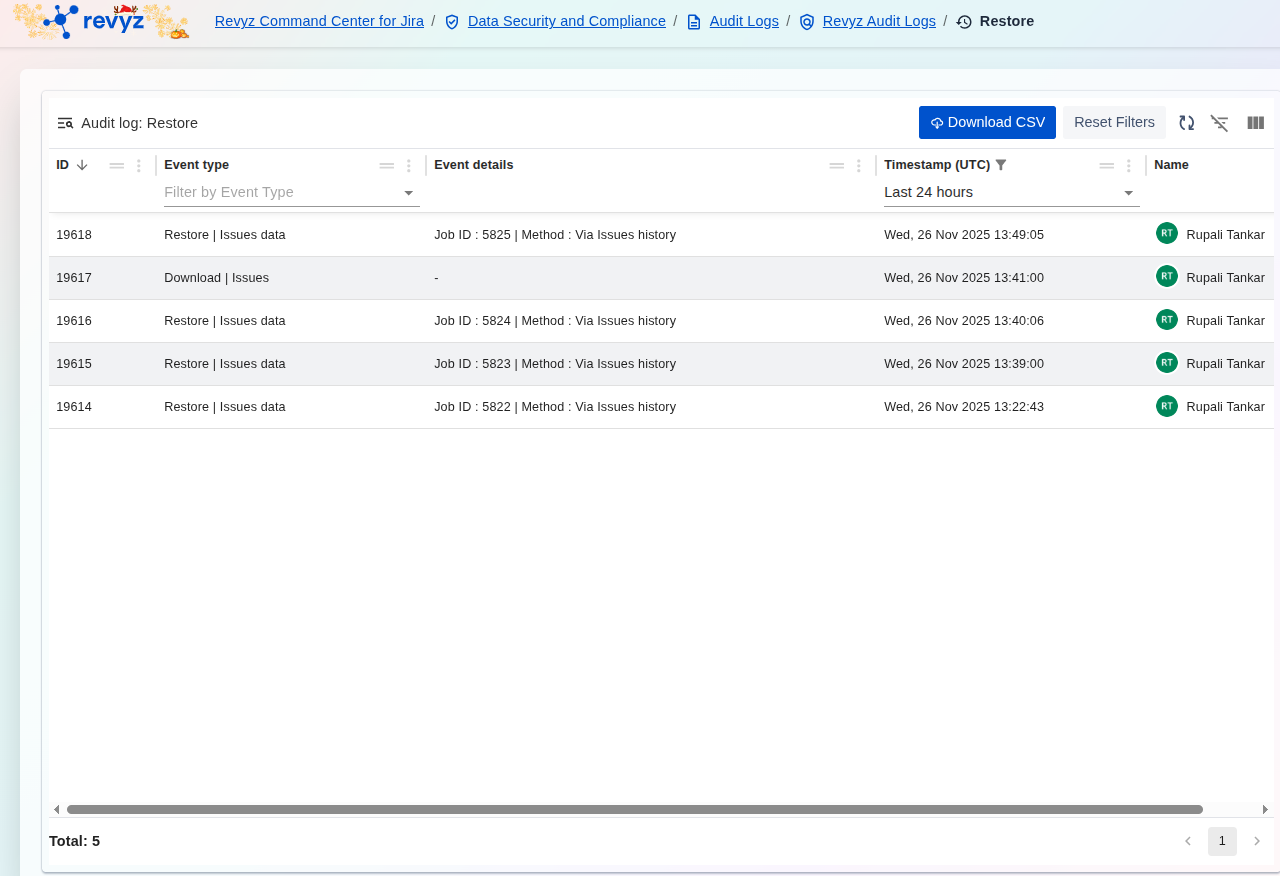Click the clear filters icon
This screenshot has width=1280, height=876.
(x=1219, y=123)
